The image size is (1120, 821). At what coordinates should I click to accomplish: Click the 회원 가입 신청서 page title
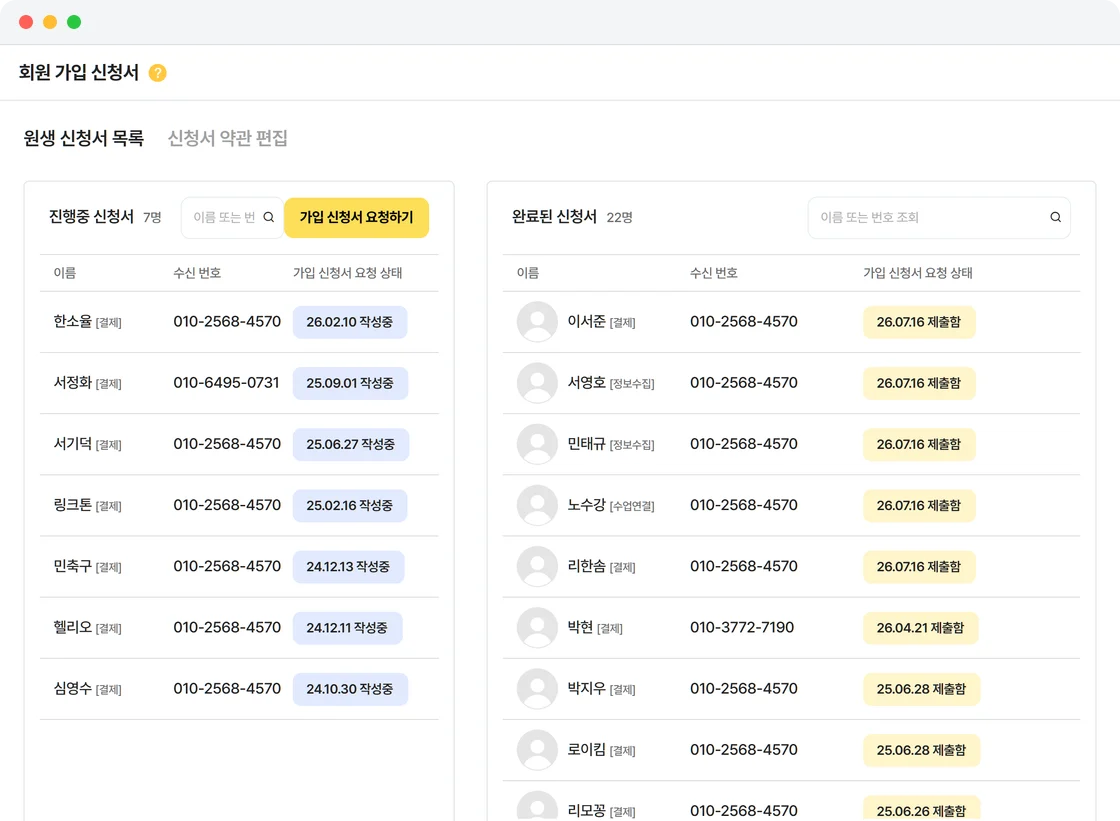(79, 72)
